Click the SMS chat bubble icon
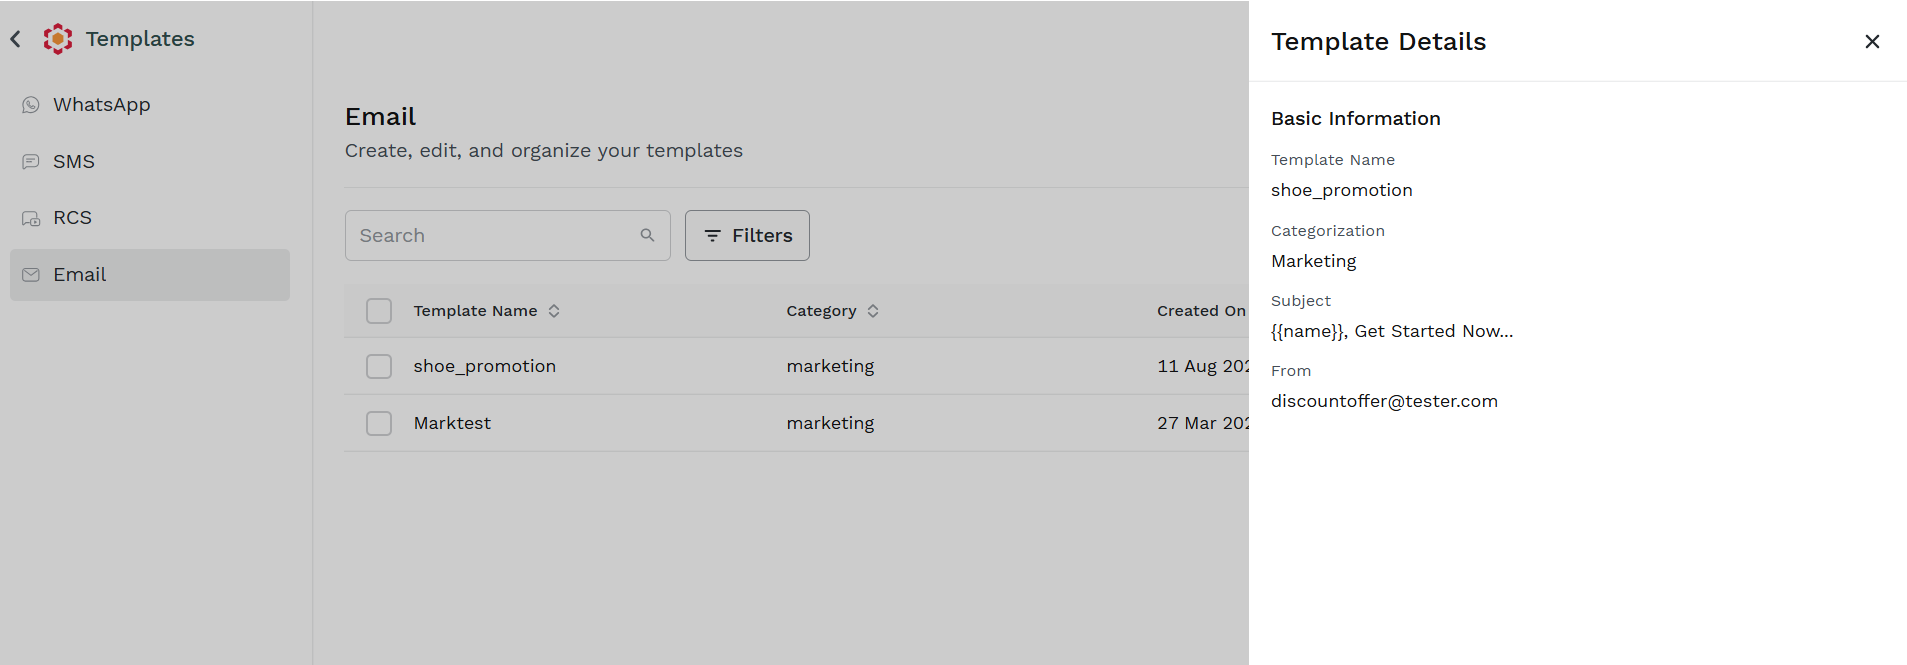 pyautogui.click(x=31, y=162)
